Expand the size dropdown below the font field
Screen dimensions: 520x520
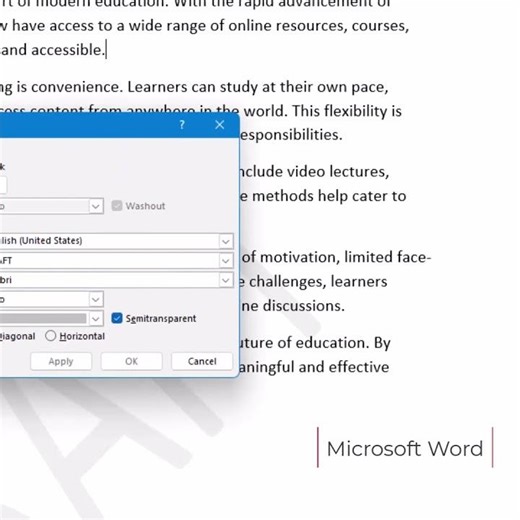(x=96, y=299)
